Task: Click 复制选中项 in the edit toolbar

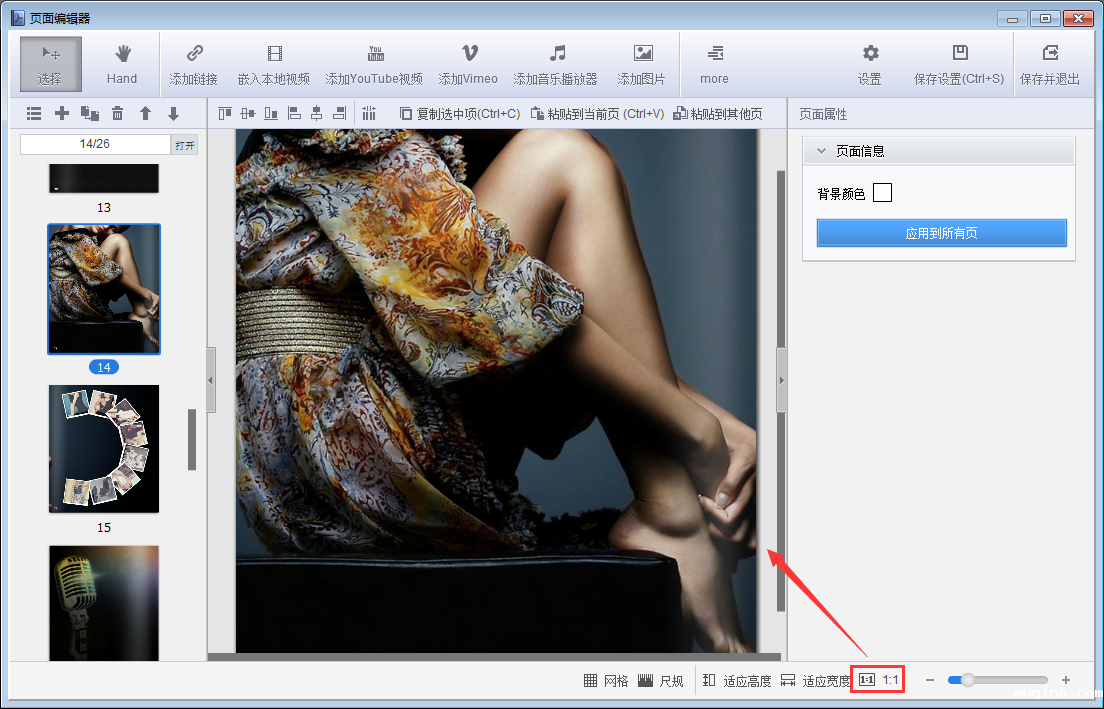Action: (x=460, y=114)
